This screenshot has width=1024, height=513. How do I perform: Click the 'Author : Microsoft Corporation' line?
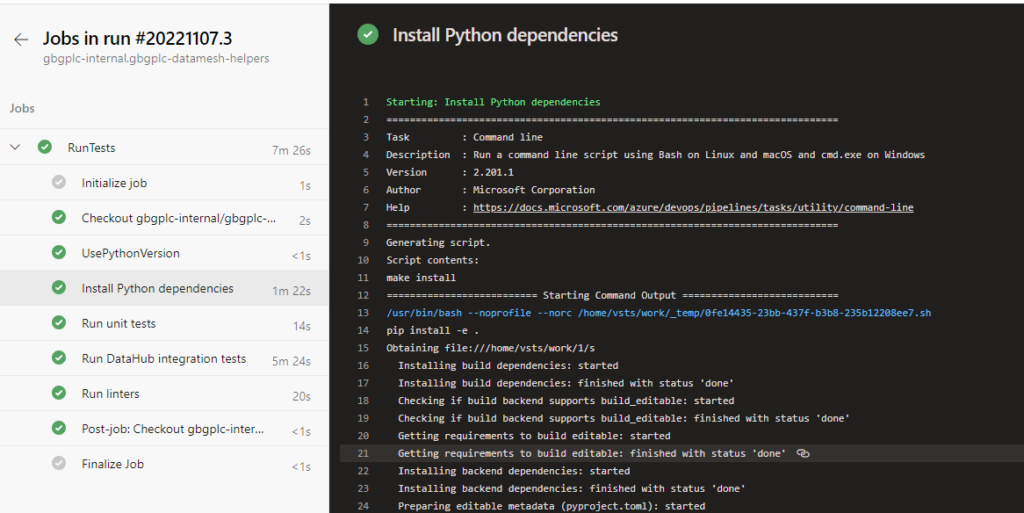coord(490,190)
